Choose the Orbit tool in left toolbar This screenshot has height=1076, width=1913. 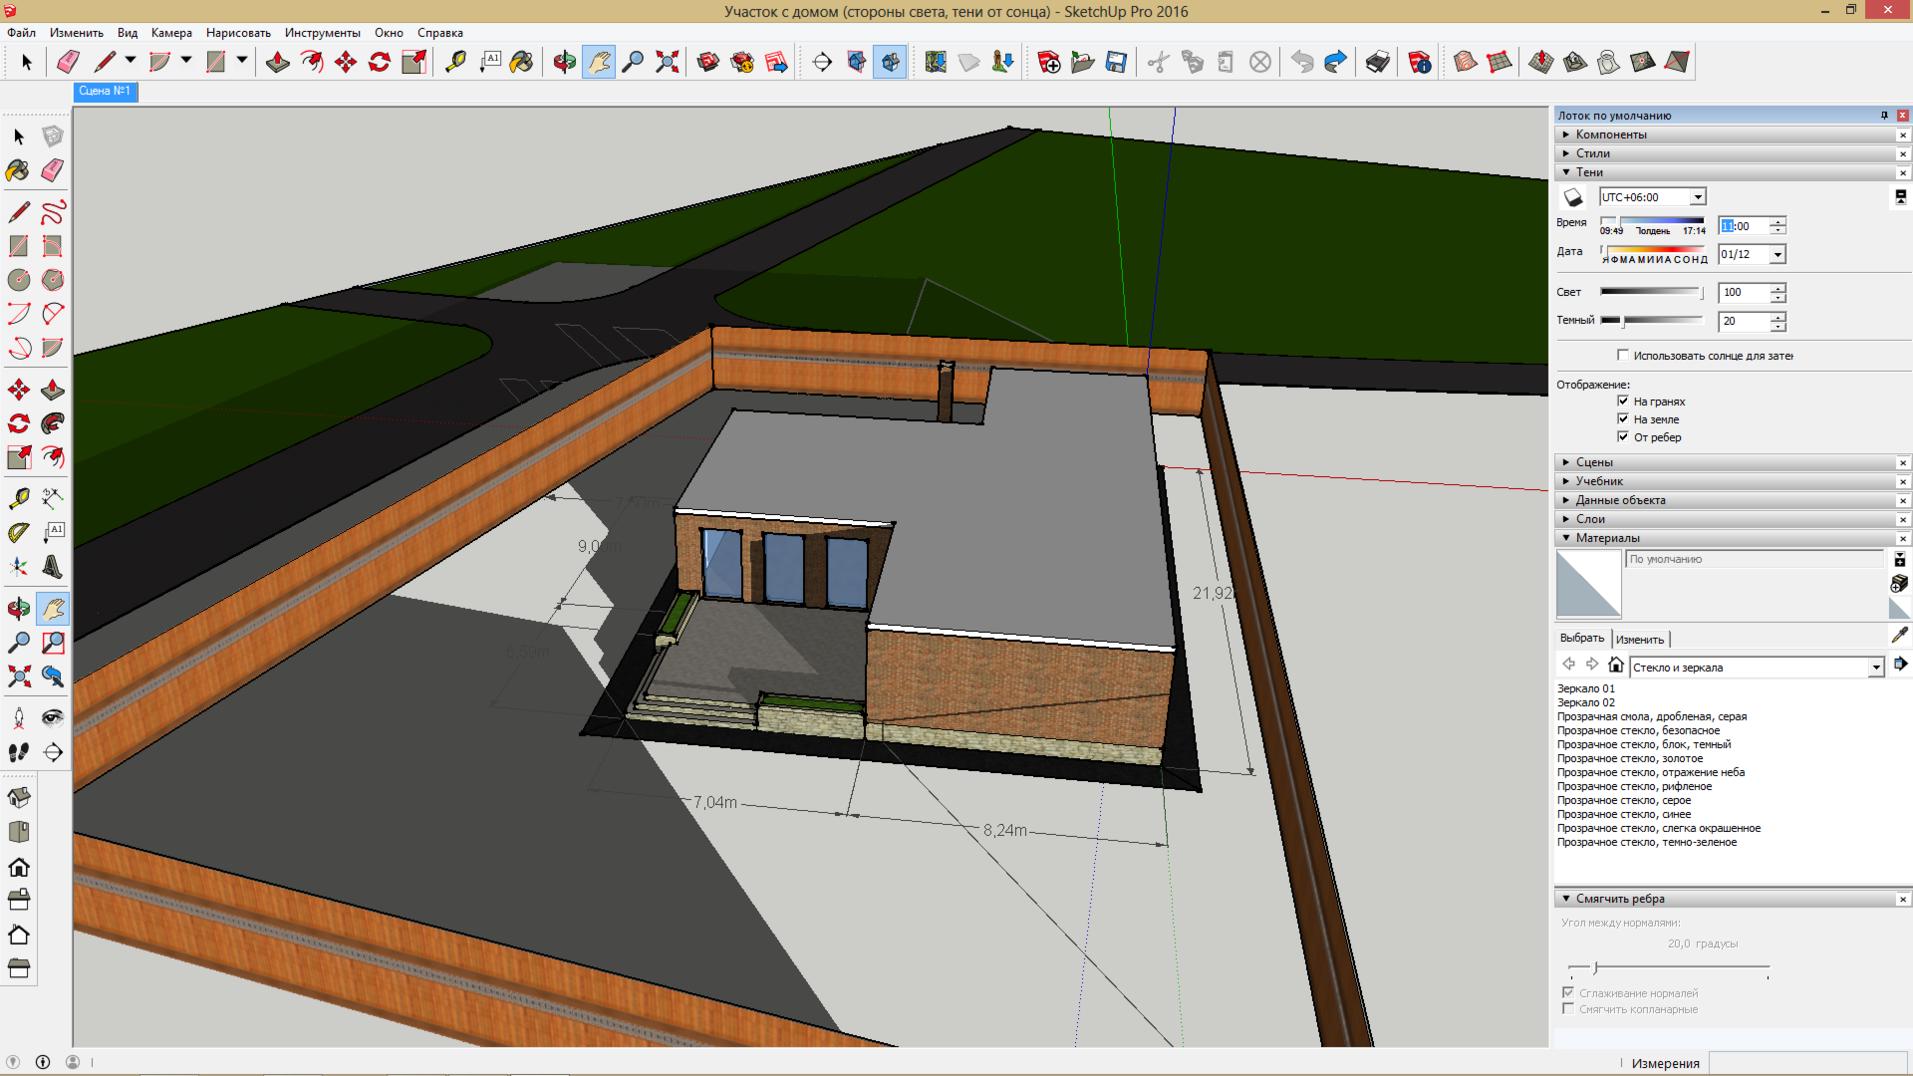point(18,608)
